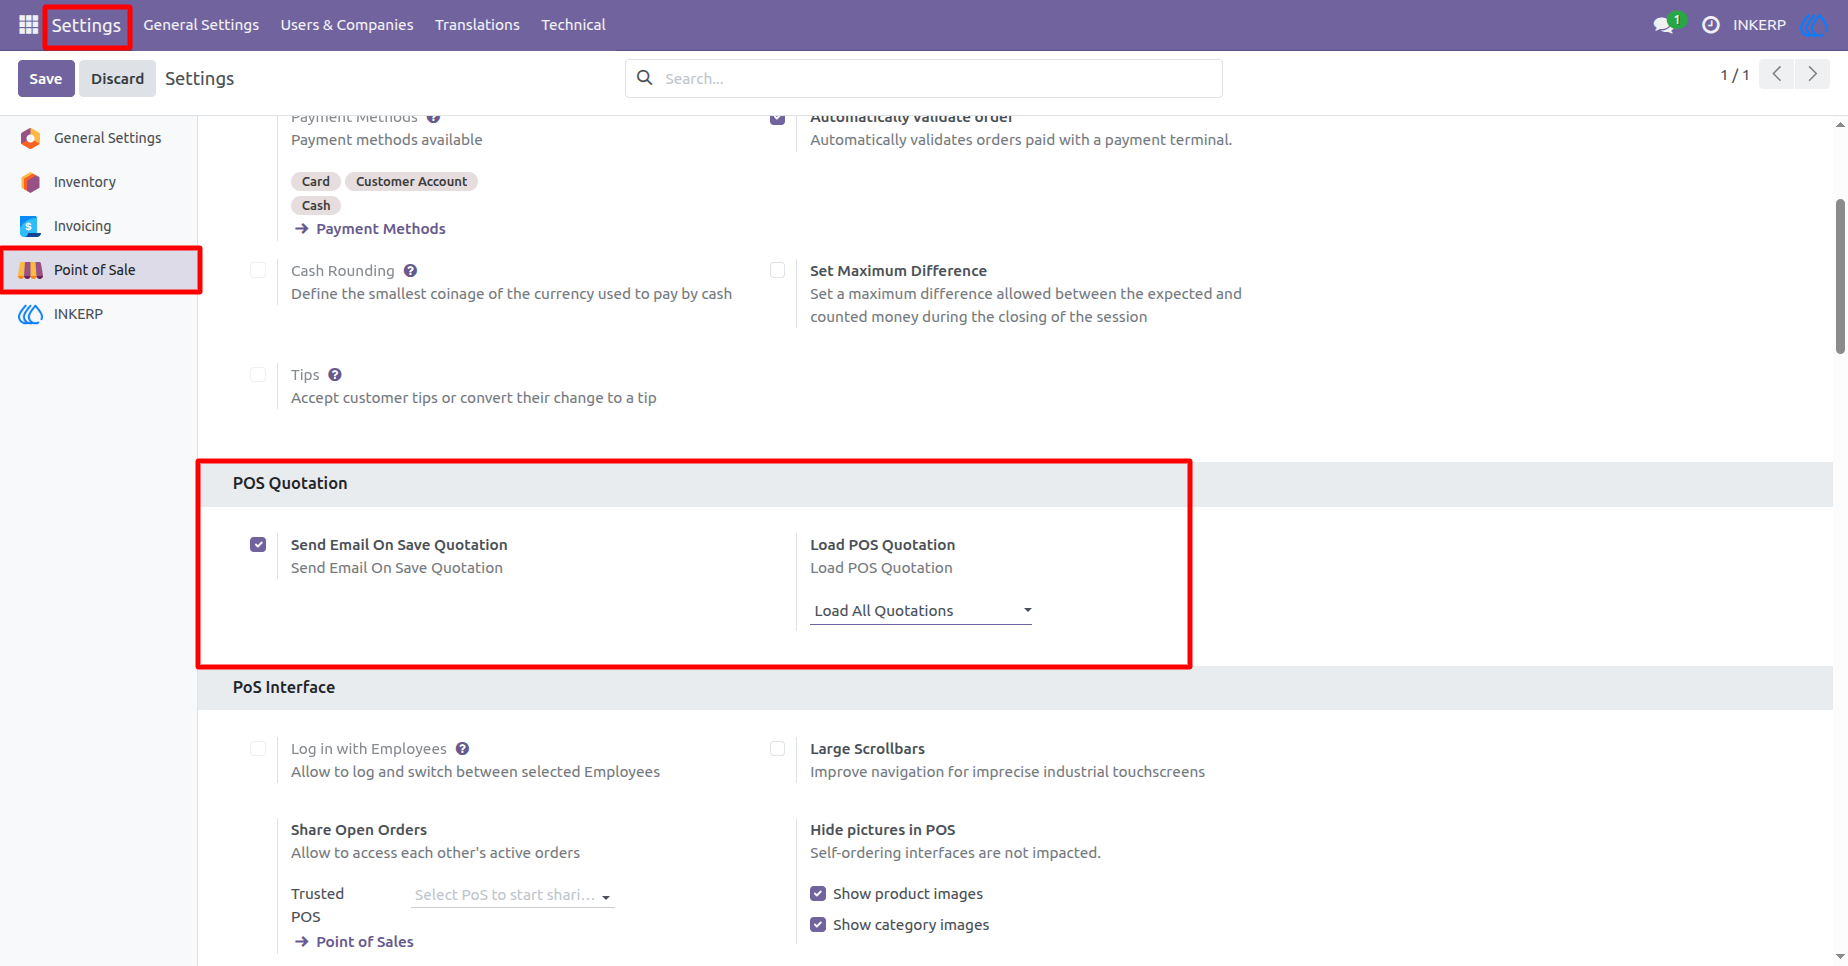Open the chat messages icon
Viewport: 1848px width, 966px height.
coord(1664,25)
